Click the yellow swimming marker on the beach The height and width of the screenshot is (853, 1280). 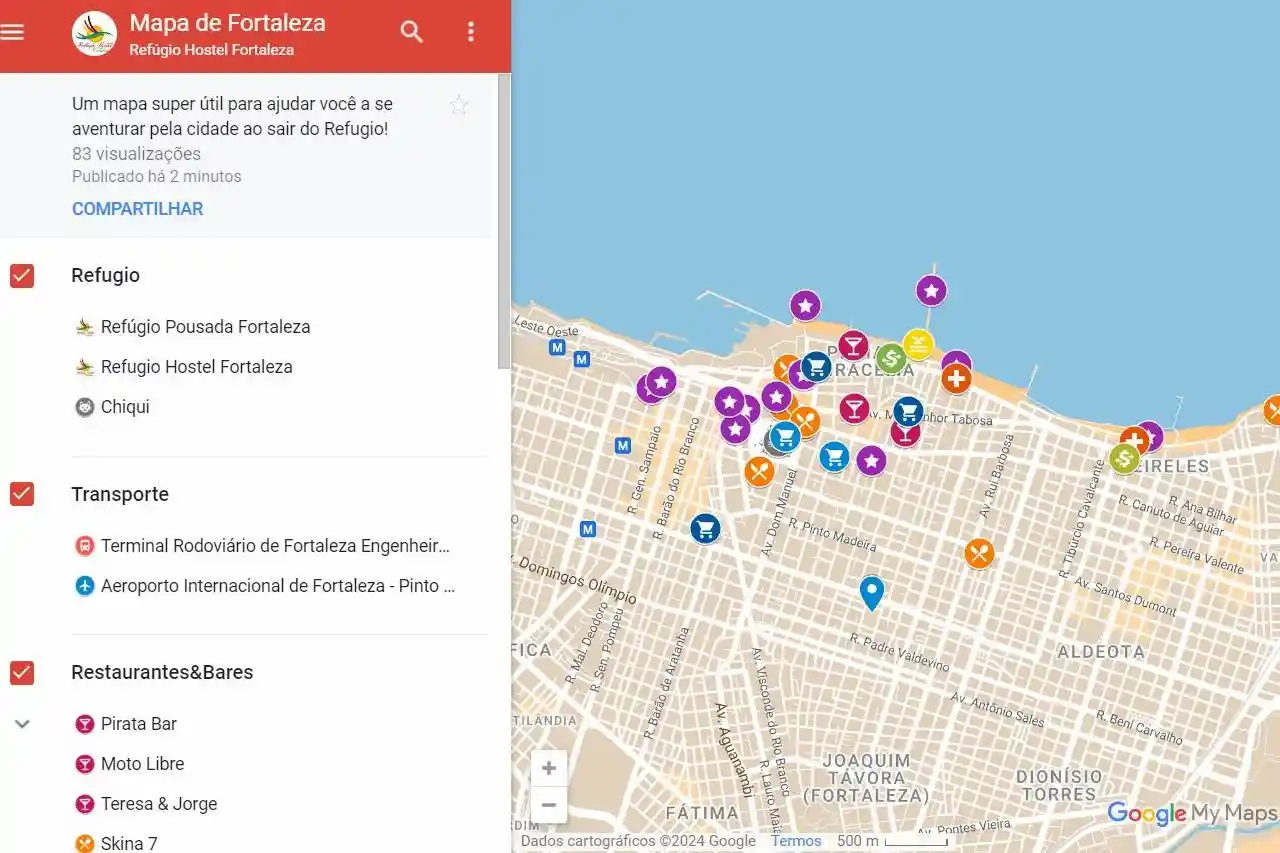[918, 344]
